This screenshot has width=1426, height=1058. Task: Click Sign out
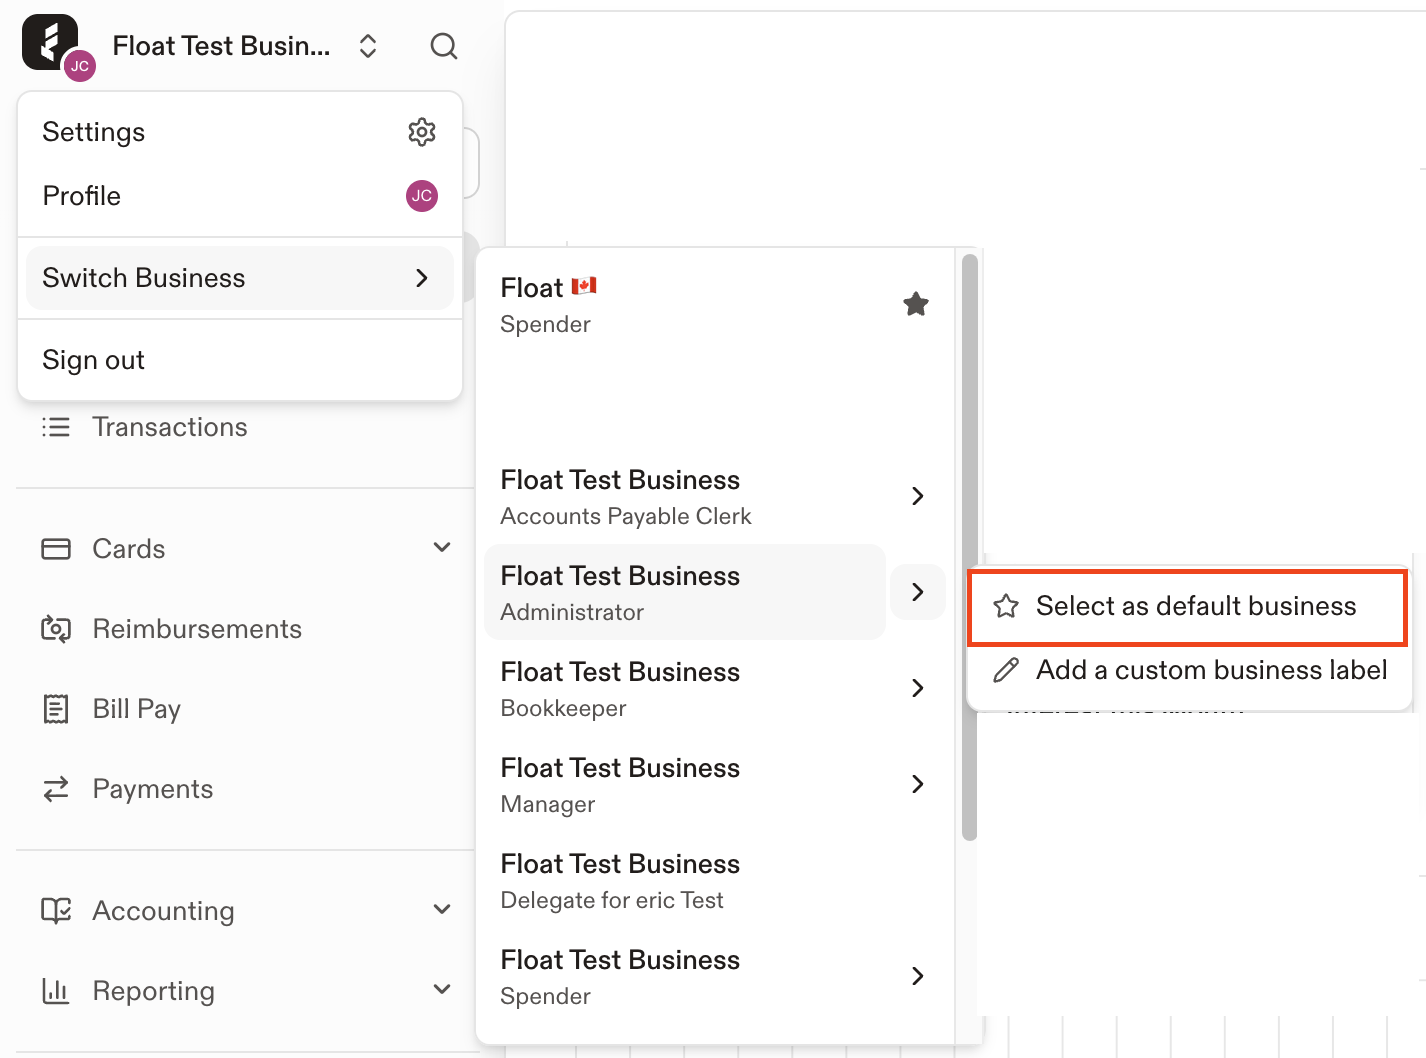coord(93,360)
